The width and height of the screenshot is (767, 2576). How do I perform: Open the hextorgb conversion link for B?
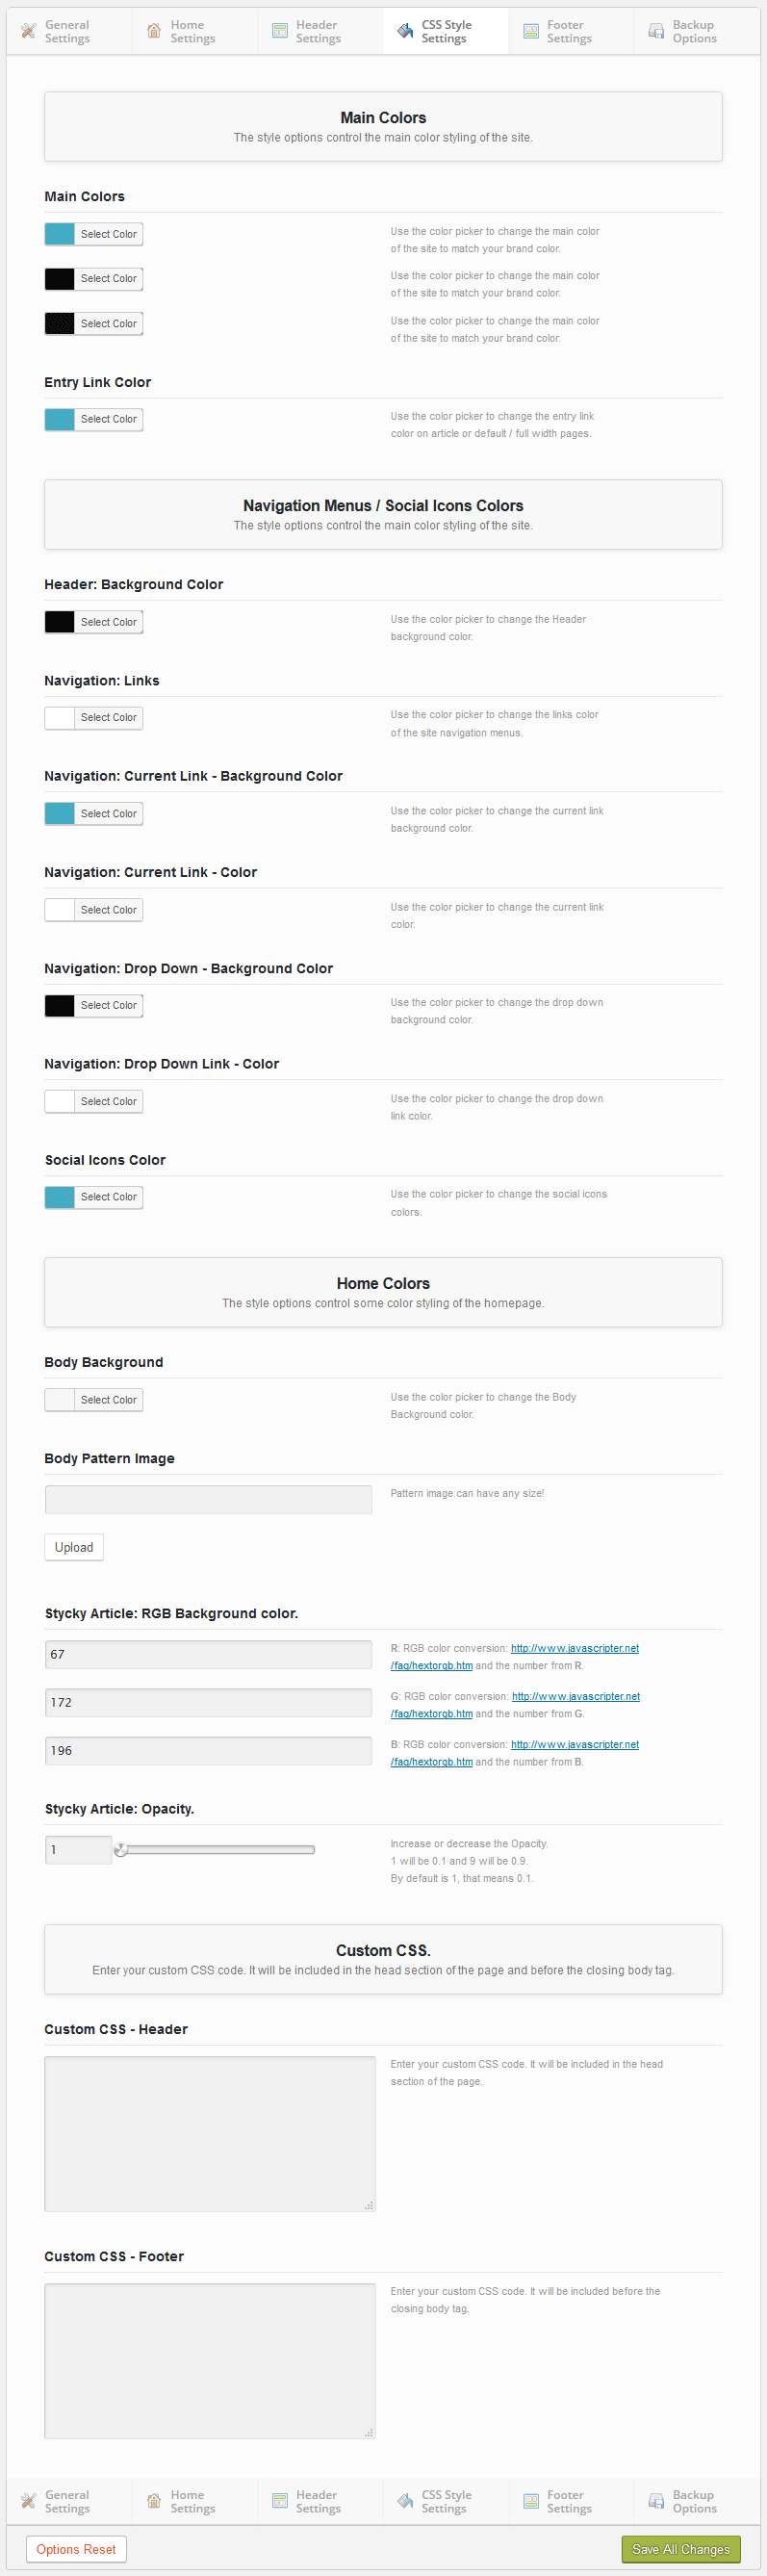[576, 1744]
